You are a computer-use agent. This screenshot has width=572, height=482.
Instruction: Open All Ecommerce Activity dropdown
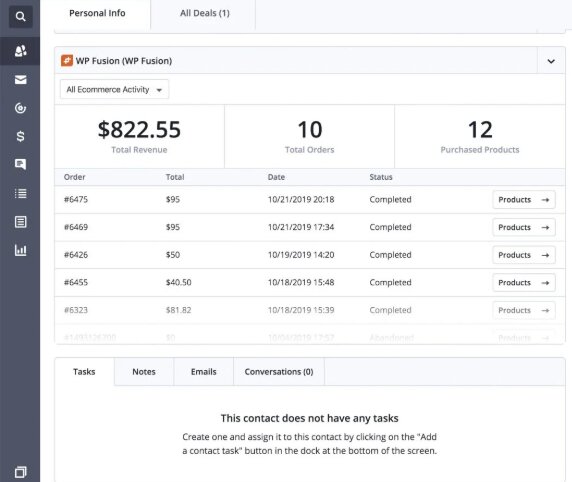tap(114, 89)
